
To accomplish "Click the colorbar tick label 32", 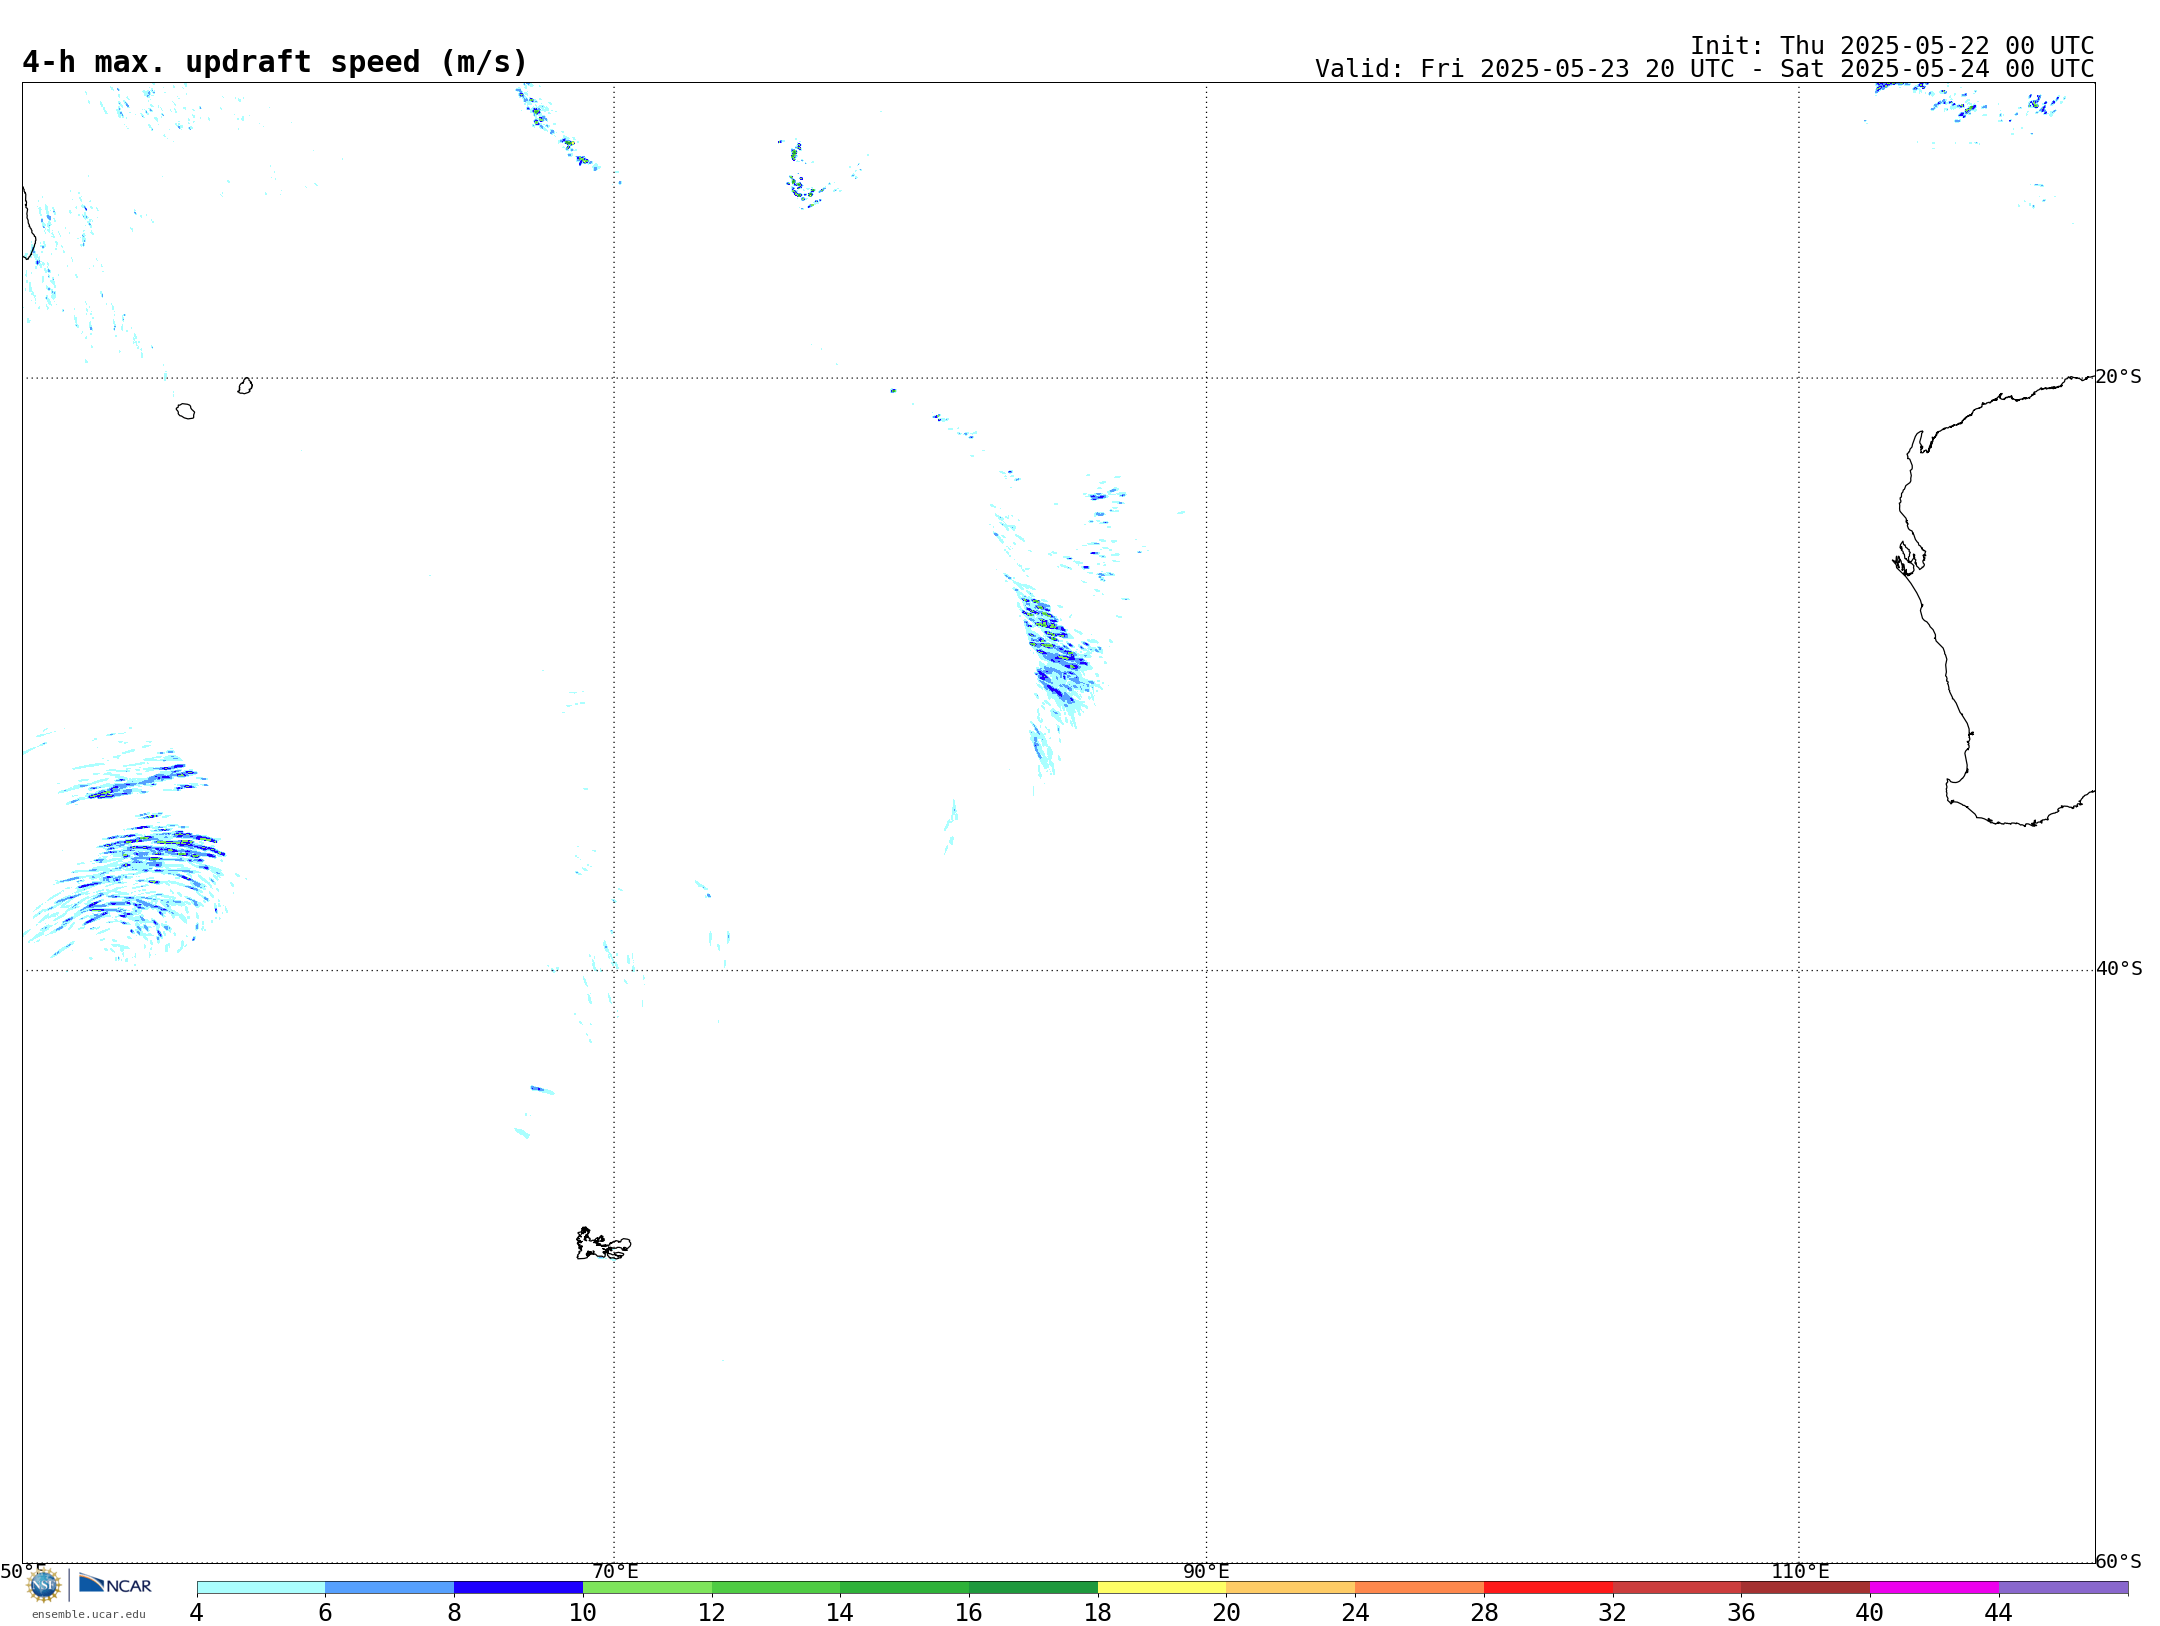I will (x=1613, y=1612).
